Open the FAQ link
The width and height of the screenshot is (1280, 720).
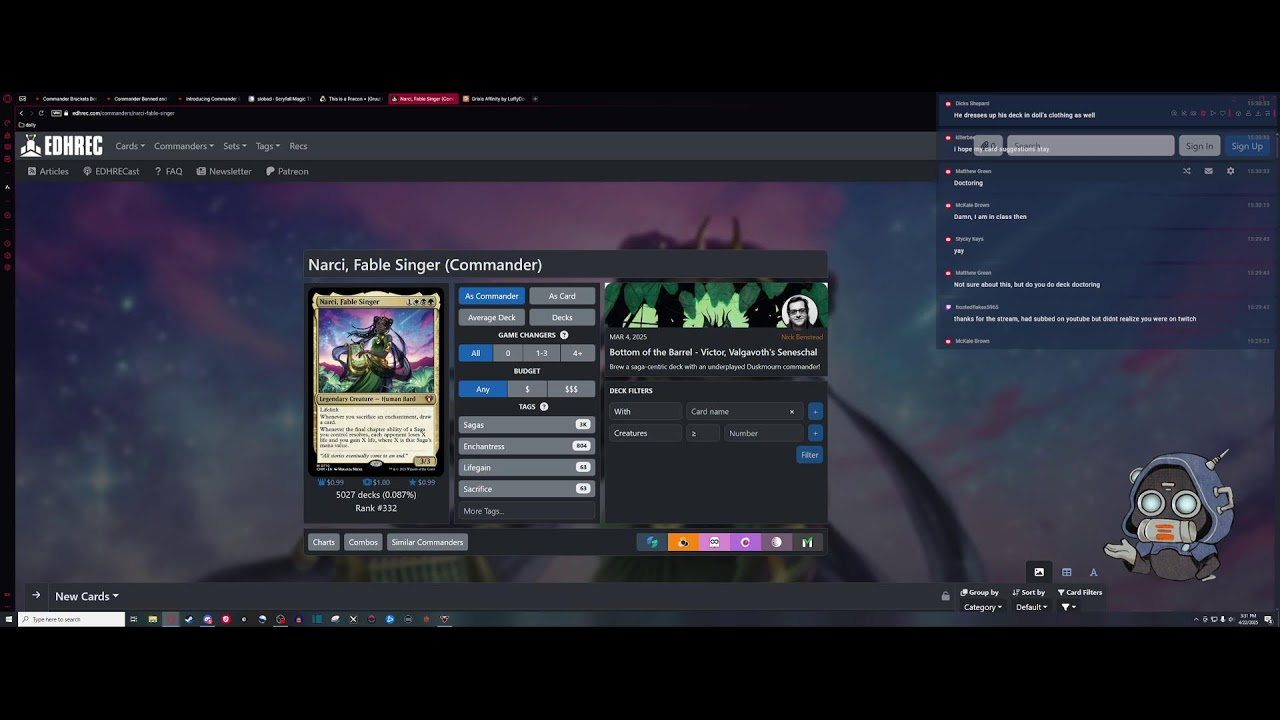click(x=168, y=171)
